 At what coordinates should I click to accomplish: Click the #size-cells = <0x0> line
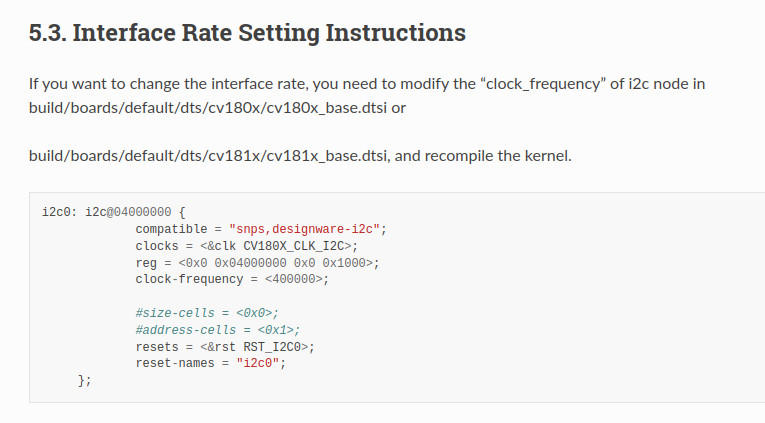[207, 313]
